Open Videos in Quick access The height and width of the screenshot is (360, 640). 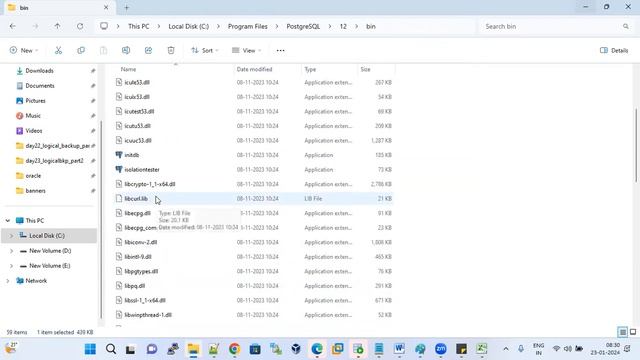click(x=33, y=131)
